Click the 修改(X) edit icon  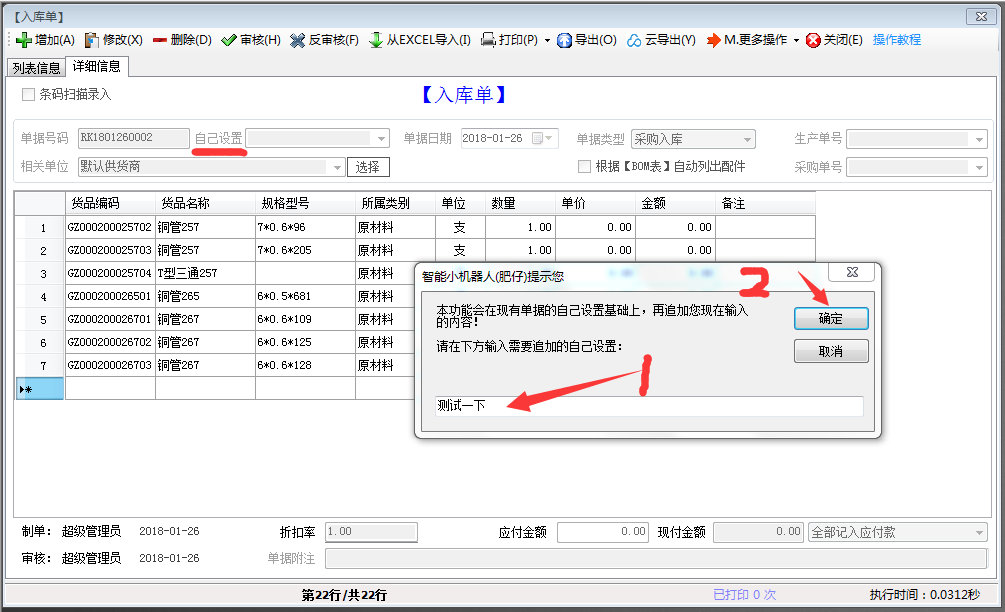(92, 40)
